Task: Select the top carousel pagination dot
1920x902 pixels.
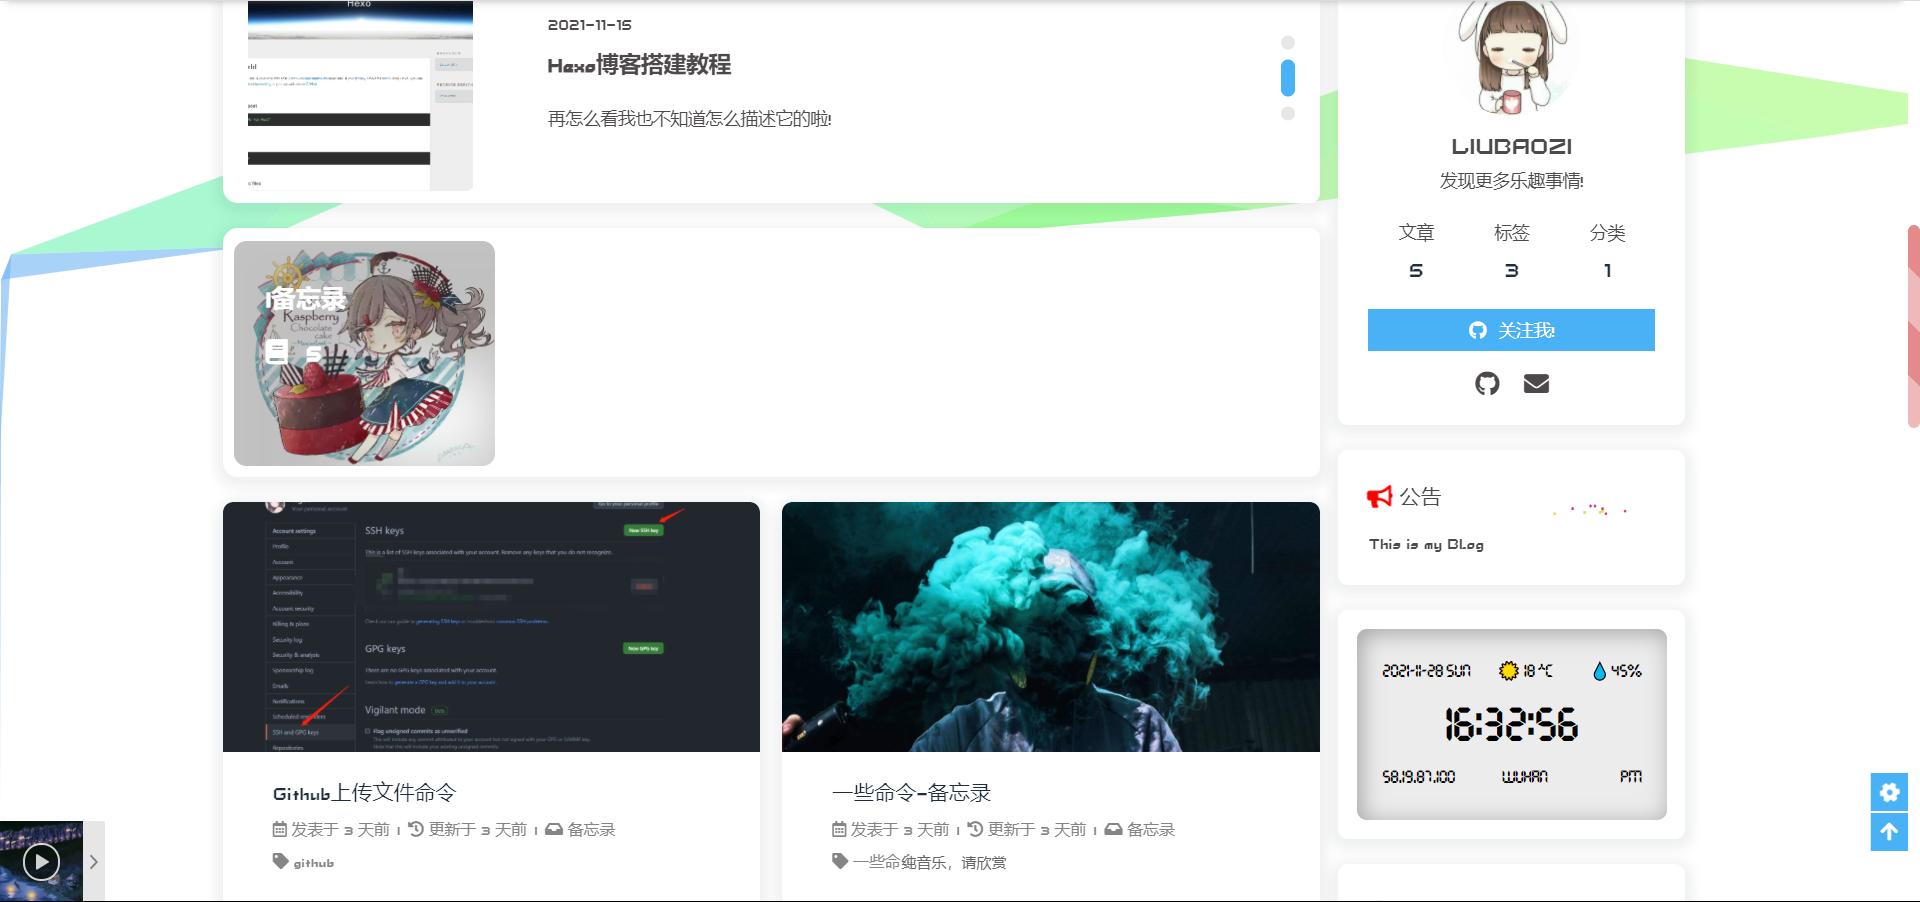Action: pos(1288,42)
